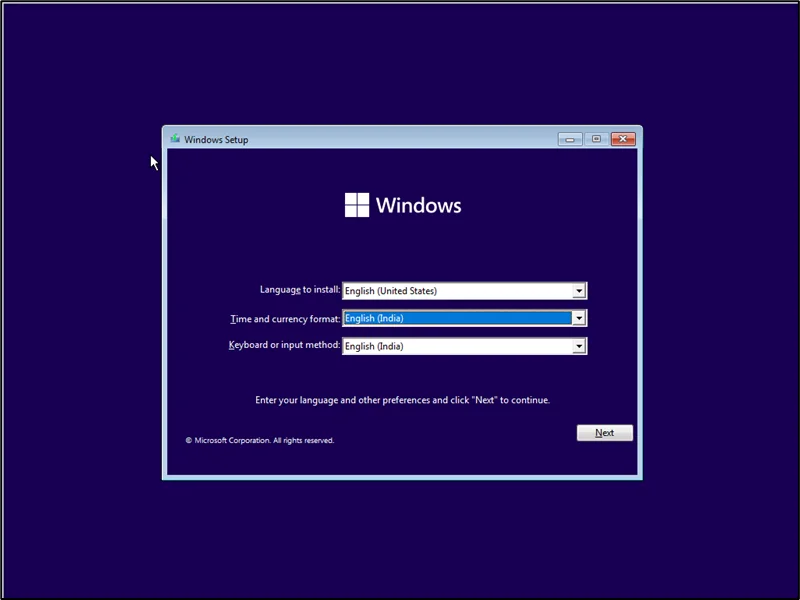Maximize the Windows Setup window
This screenshot has height=600, width=800.
coord(596,139)
